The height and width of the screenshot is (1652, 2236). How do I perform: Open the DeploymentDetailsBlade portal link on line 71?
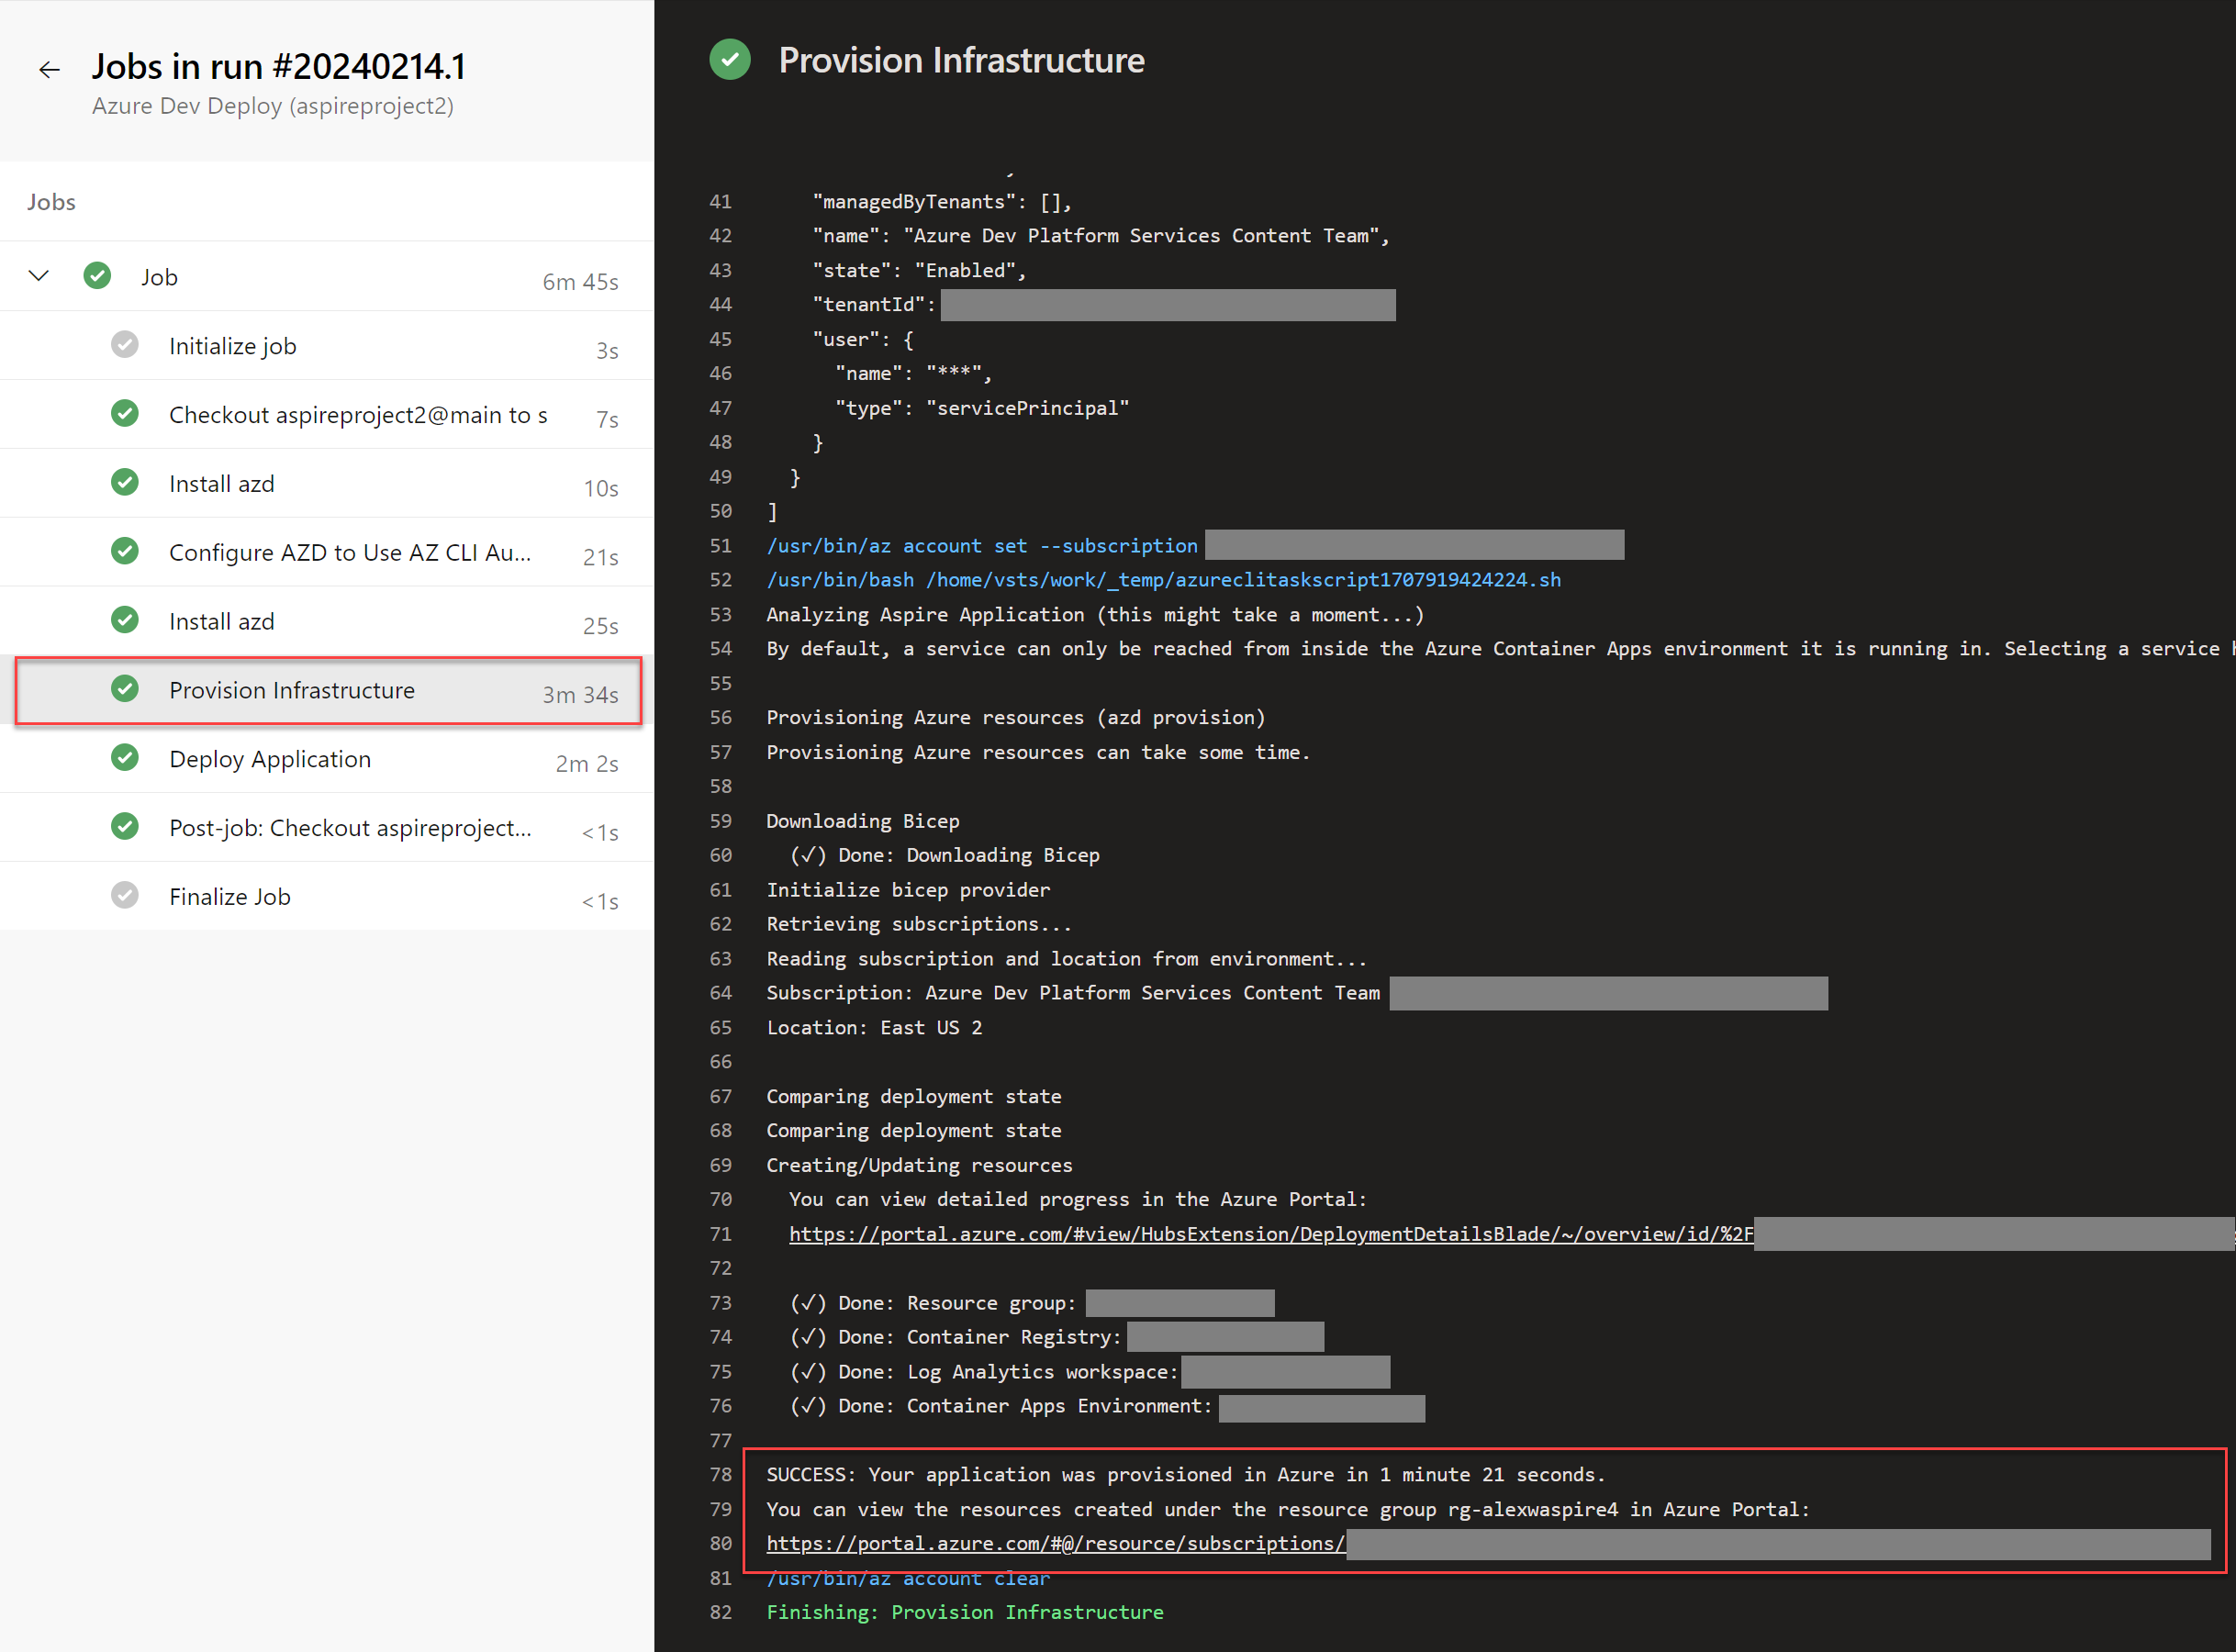click(x=1271, y=1234)
